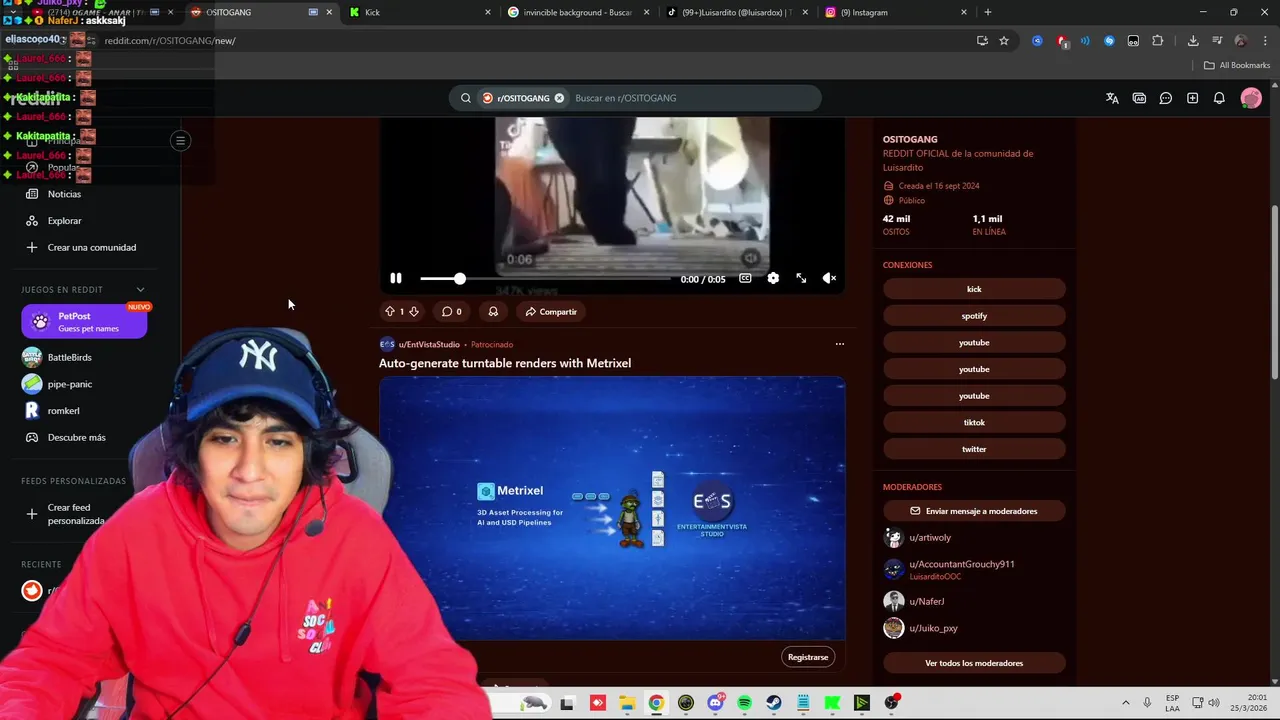Click Enviar mensaje a moderadores

pos(974,511)
